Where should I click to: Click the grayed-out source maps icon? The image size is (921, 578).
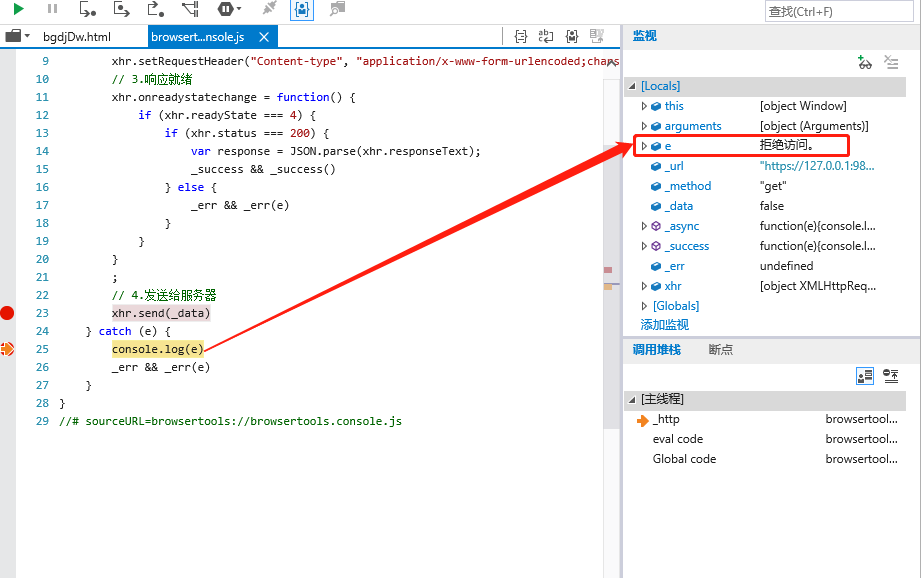coord(597,36)
